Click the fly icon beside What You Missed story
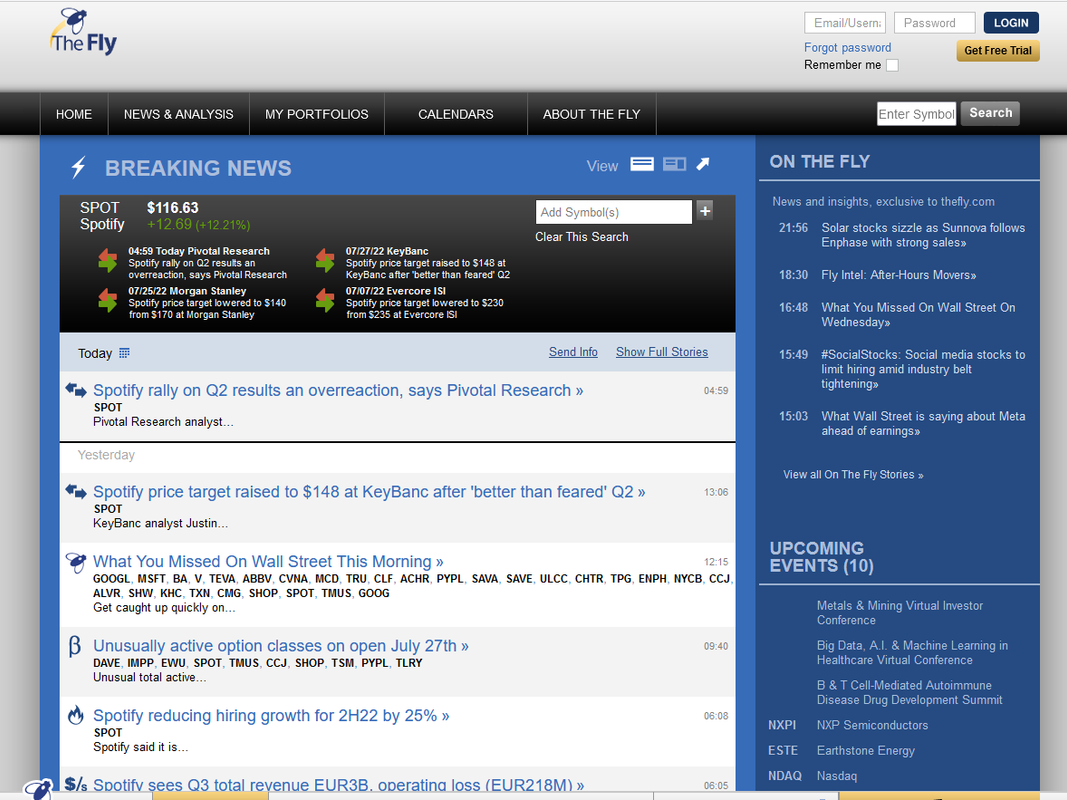This screenshot has width=1067, height=800. (76, 562)
